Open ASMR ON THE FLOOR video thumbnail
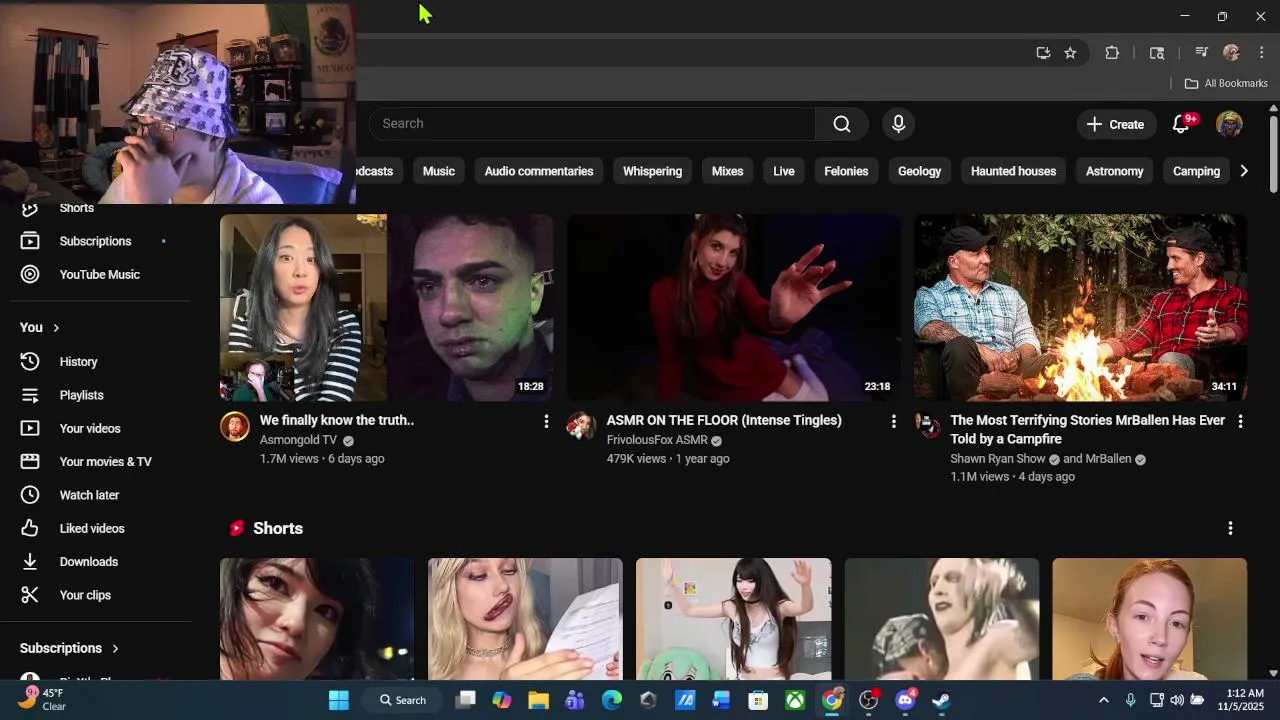The image size is (1280, 720). 733,307
